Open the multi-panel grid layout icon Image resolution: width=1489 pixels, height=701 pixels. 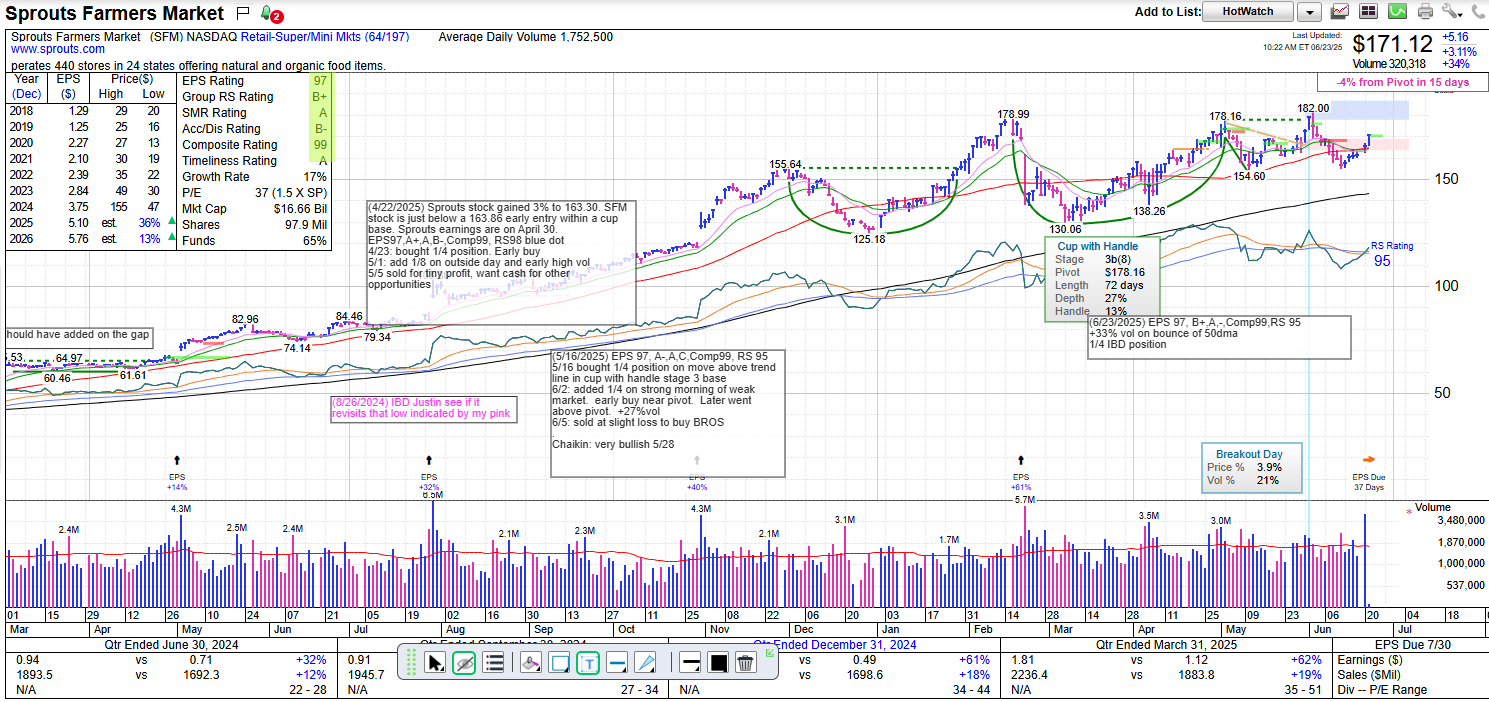[1368, 11]
